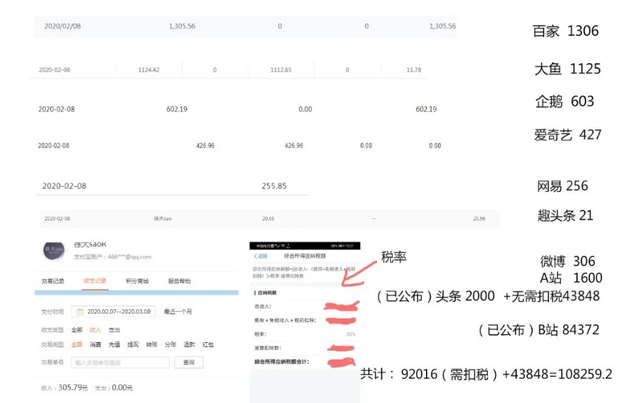Image resolution: width=640 pixels, height=403 pixels.
Task: Click the 爱奇艺 427 annotation
Action: click(x=567, y=135)
